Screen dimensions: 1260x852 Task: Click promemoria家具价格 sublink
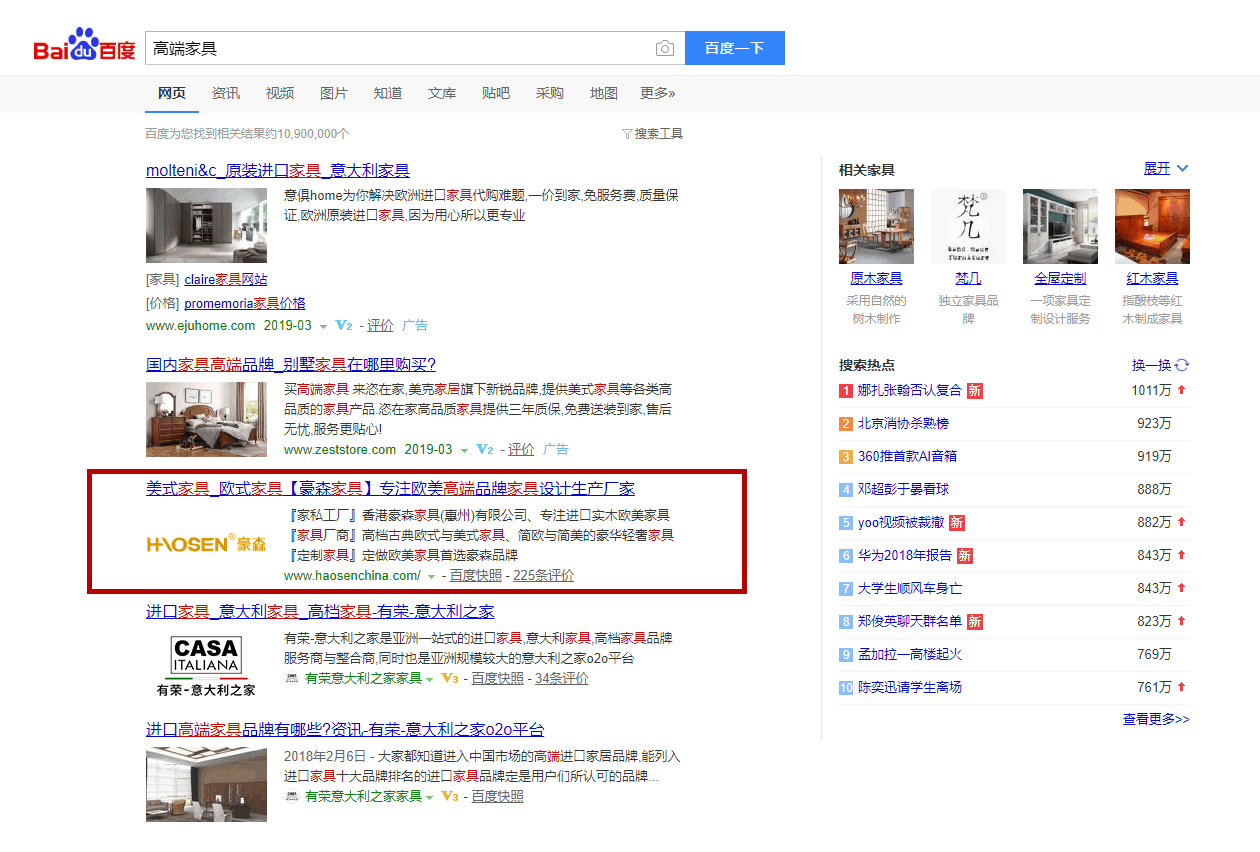pos(245,303)
